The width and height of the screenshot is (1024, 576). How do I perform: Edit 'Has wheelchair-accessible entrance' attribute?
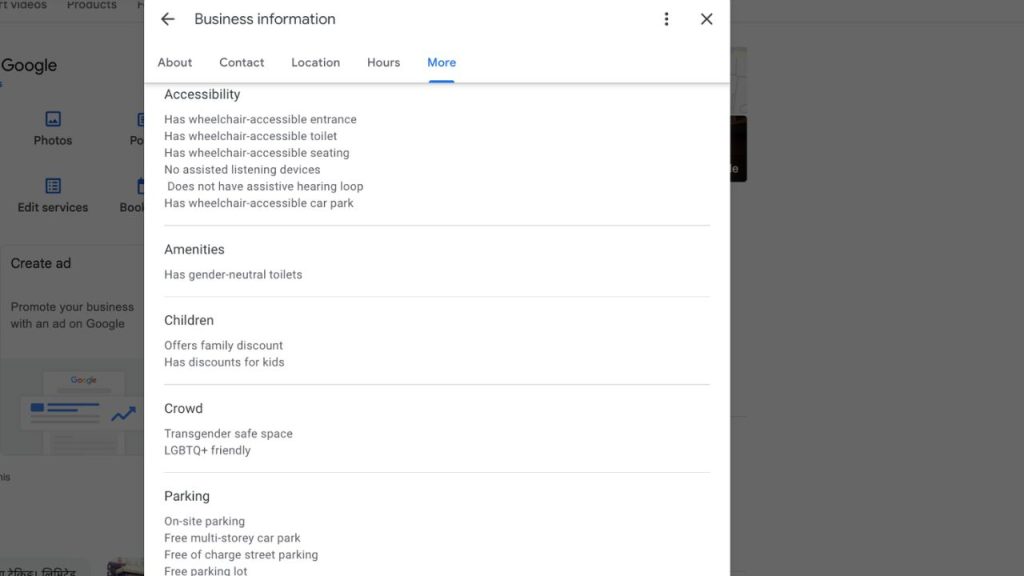point(260,119)
